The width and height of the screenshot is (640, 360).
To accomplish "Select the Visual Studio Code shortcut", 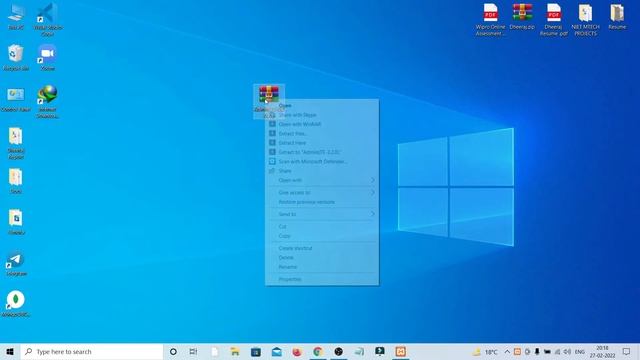I will (48, 19).
